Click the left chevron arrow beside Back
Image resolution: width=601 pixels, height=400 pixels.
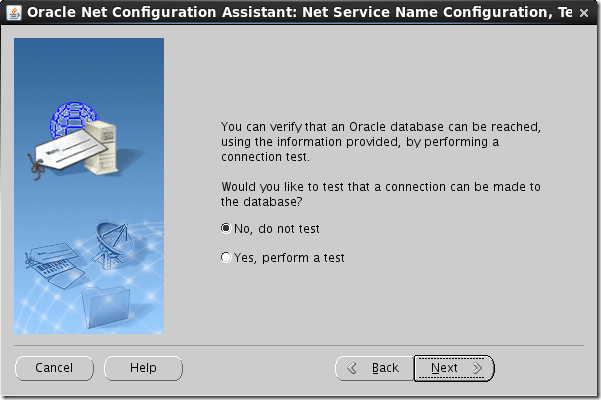point(351,368)
